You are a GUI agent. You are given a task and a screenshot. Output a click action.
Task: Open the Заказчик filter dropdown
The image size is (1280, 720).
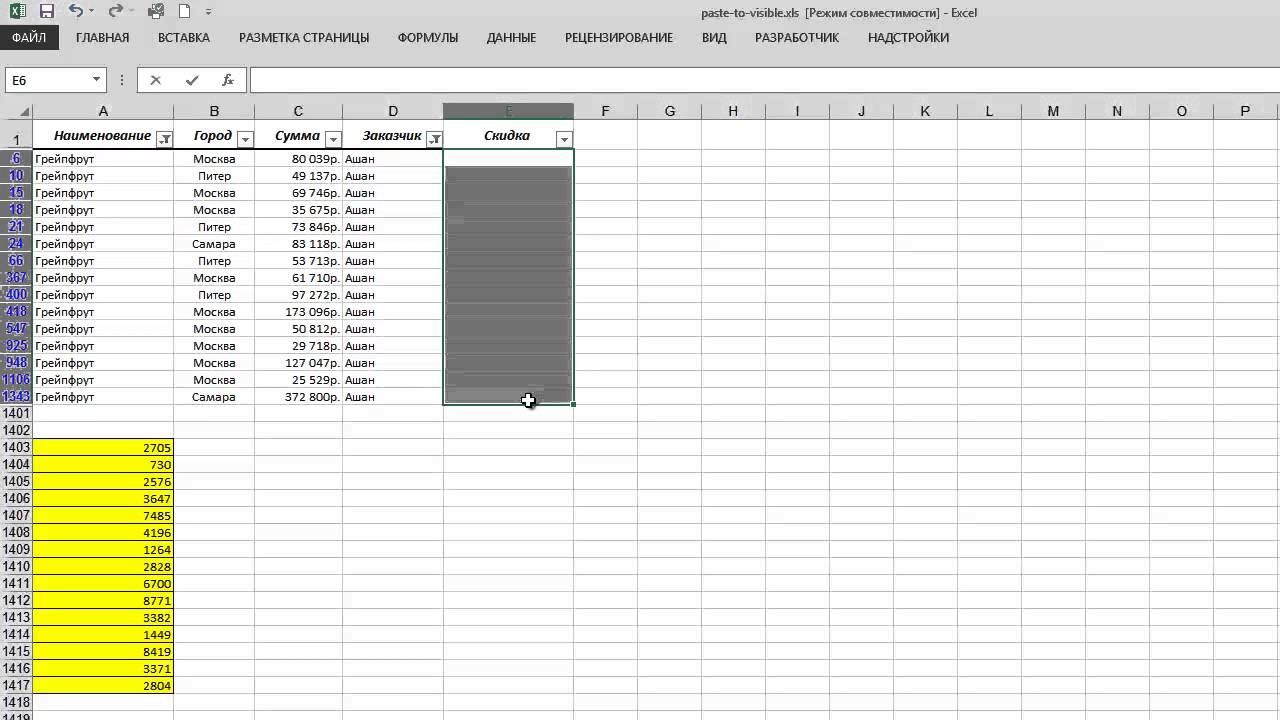point(434,139)
